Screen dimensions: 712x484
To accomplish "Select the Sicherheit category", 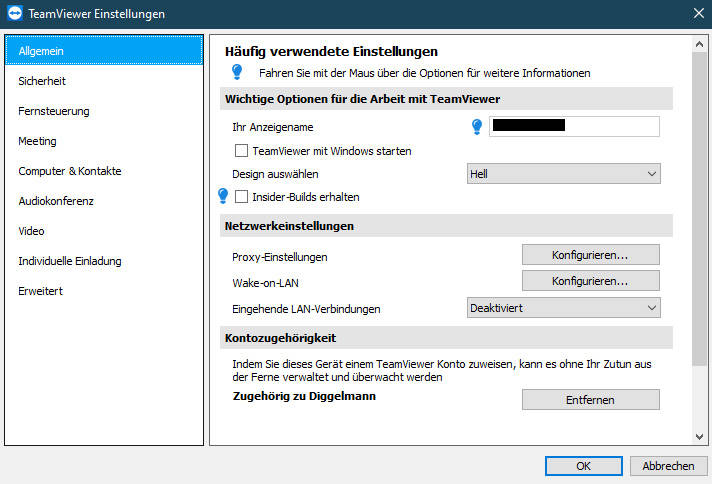I will point(42,81).
